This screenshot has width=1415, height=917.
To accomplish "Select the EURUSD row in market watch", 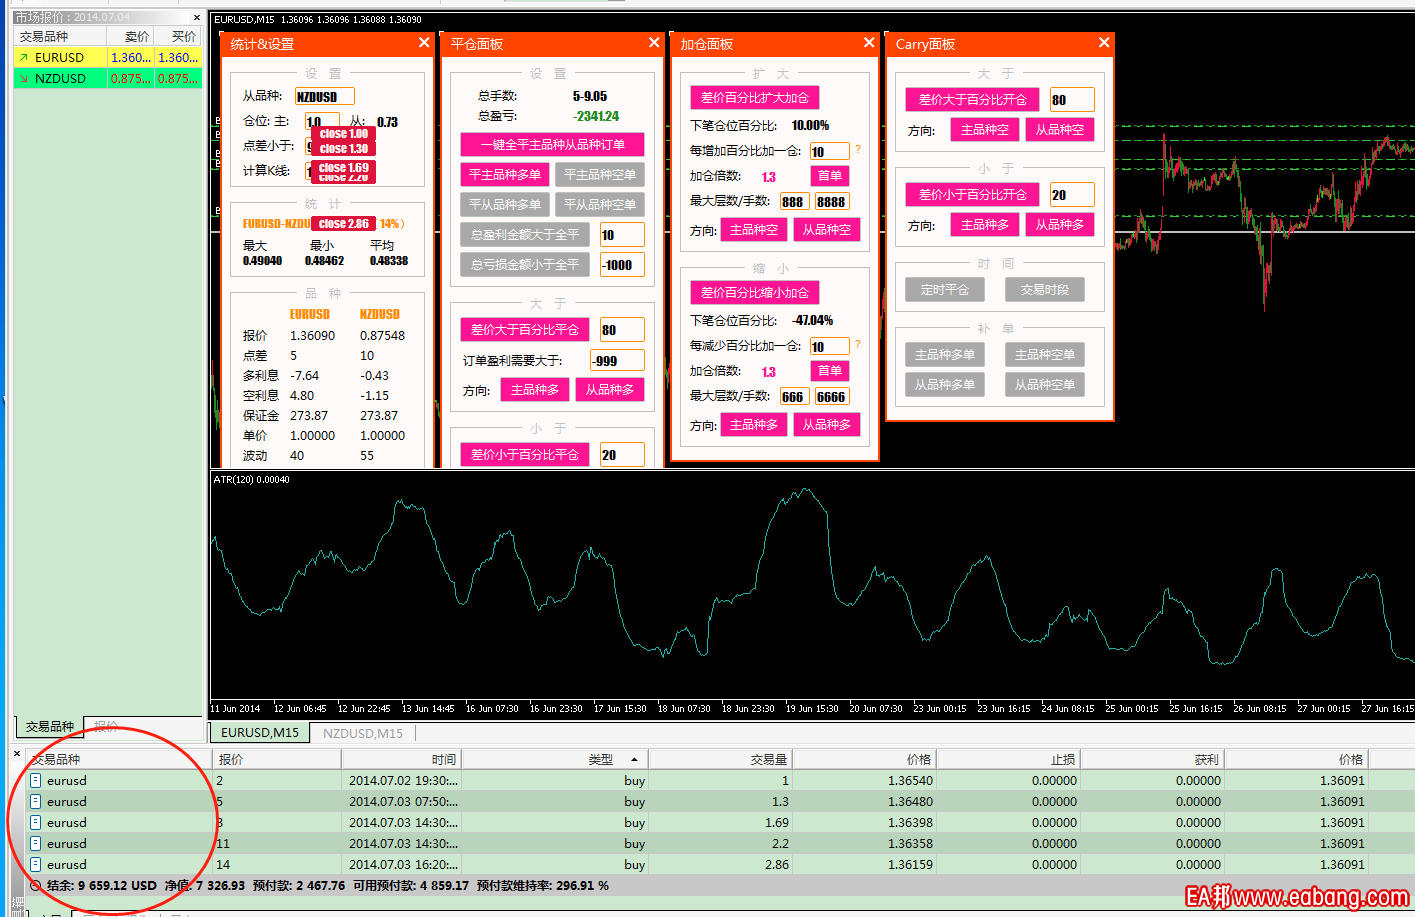I will [108, 58].
